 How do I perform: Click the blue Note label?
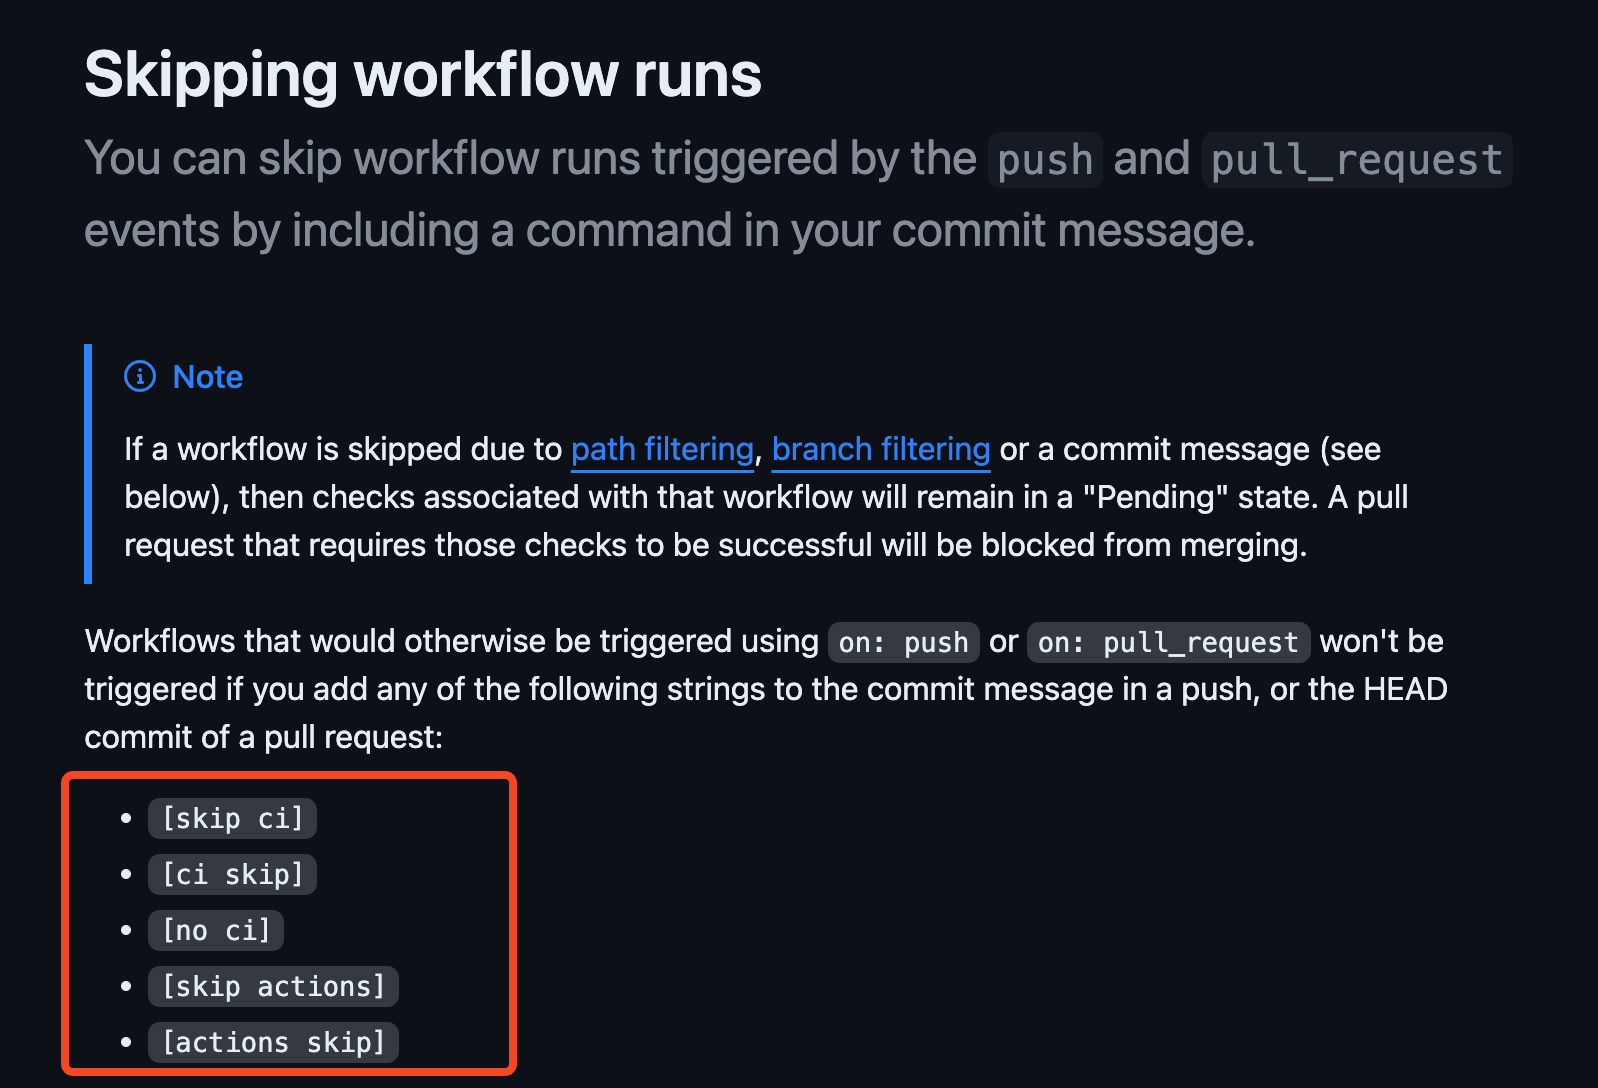point(208,377)
